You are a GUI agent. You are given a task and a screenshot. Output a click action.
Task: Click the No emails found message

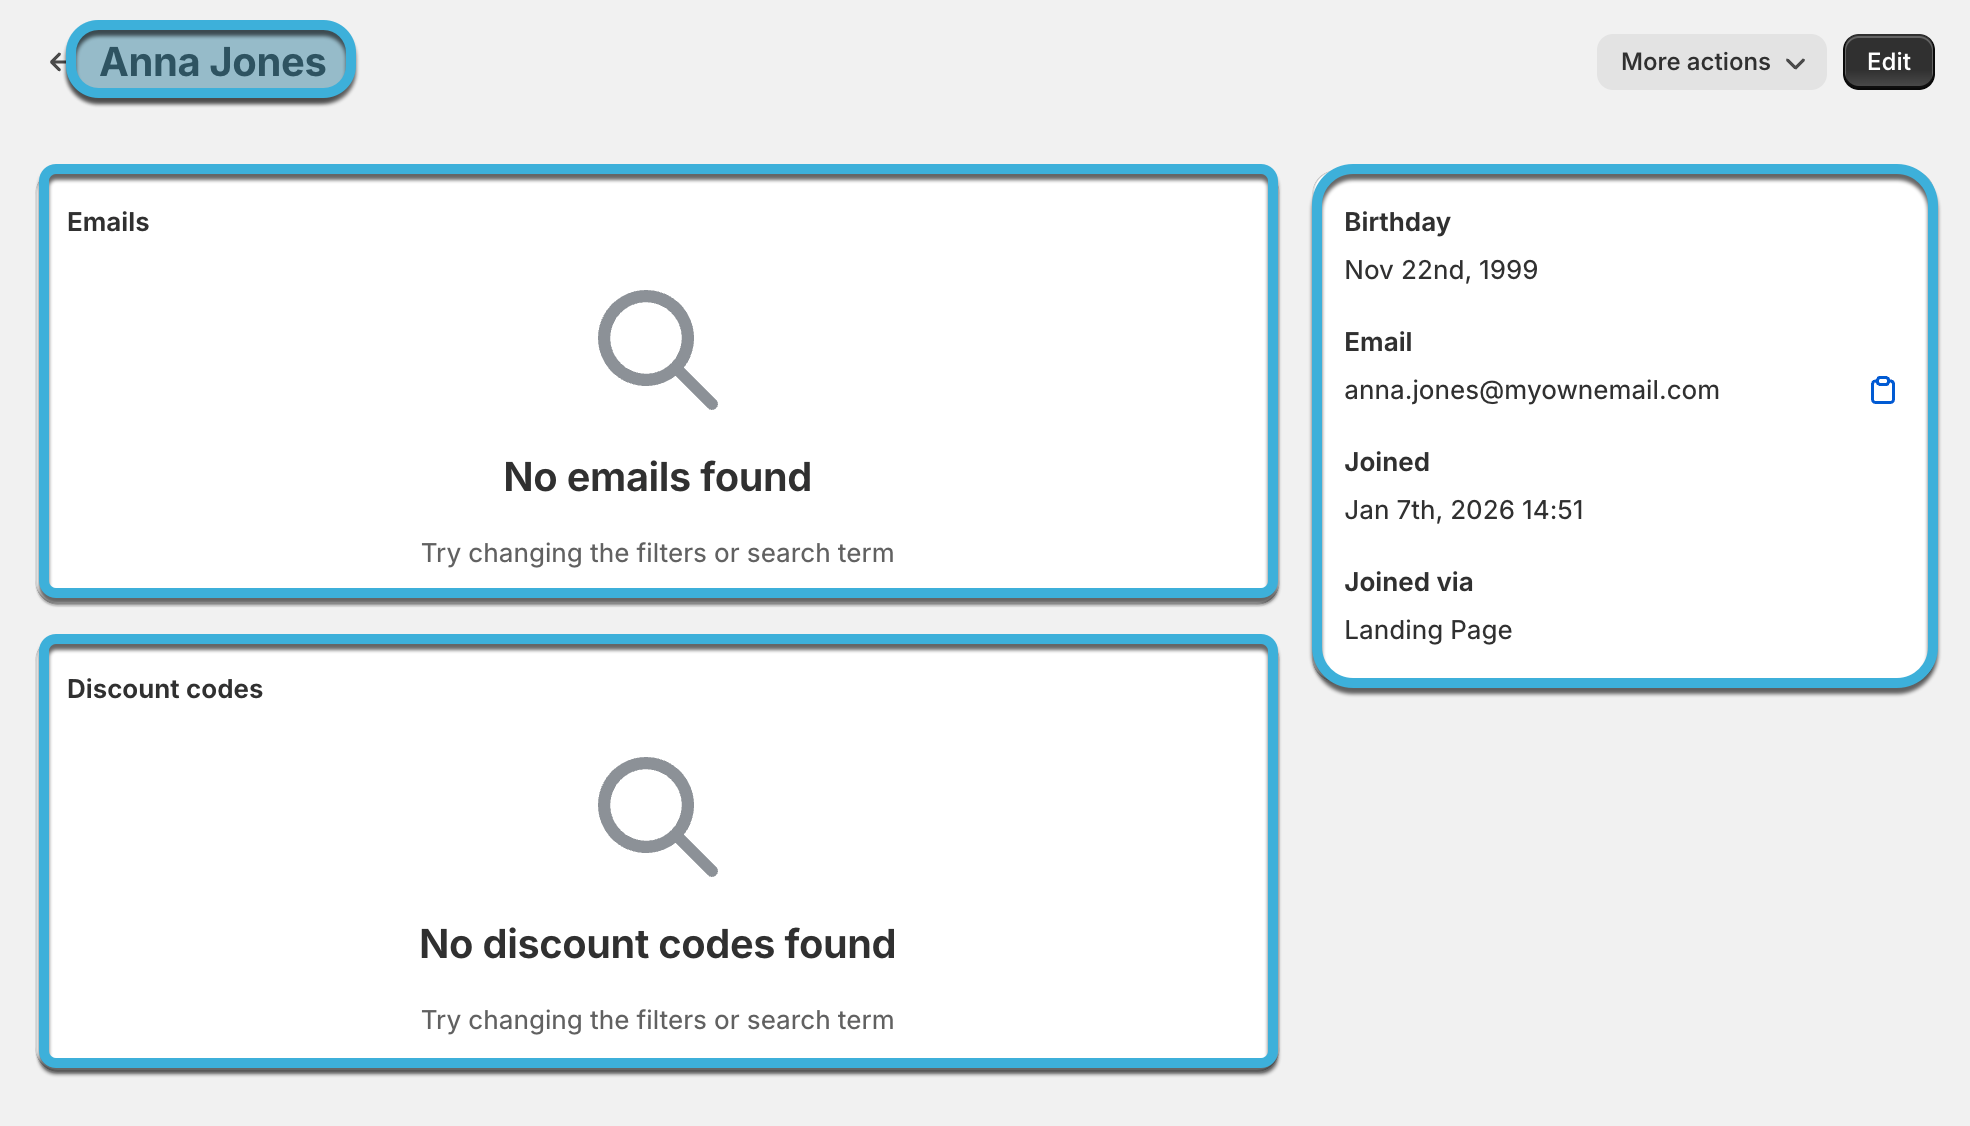coord(657,477)
